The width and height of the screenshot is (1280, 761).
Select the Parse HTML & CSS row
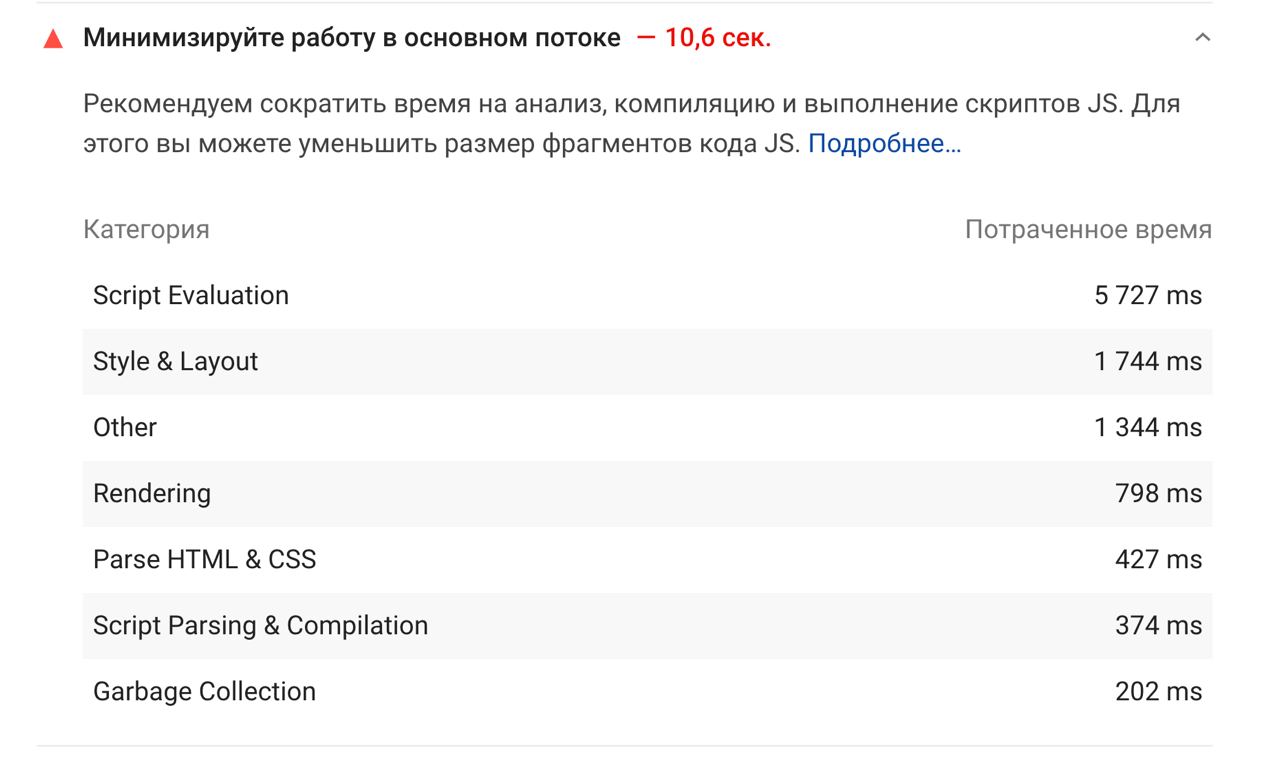[647, 560]
